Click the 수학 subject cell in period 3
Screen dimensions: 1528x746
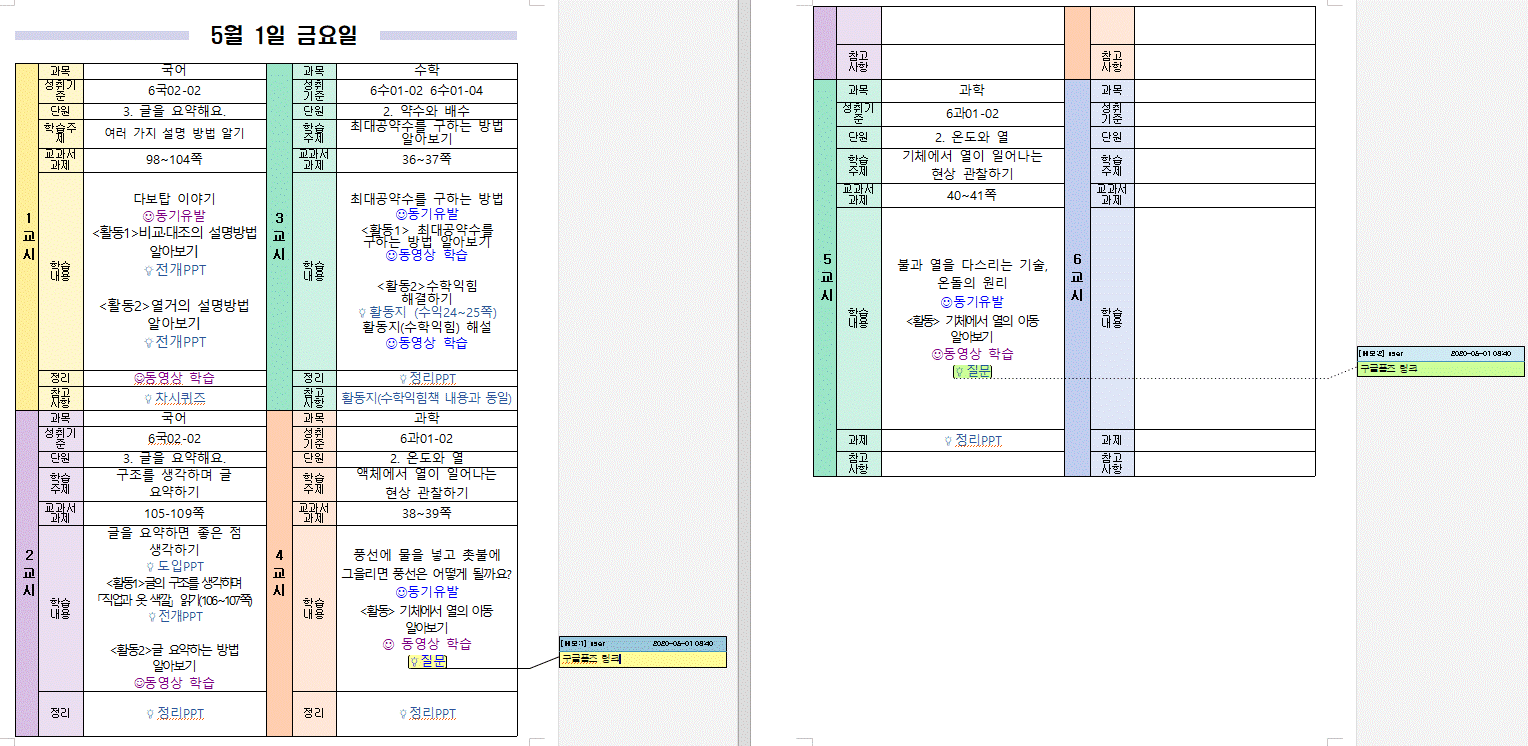427,71
